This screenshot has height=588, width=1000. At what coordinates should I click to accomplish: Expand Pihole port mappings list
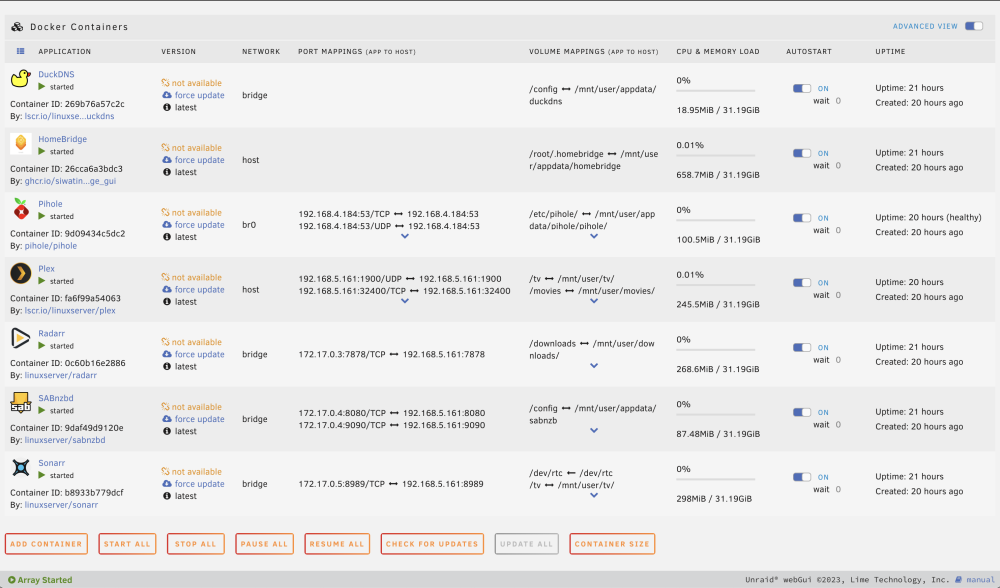[x=404, y=236]
